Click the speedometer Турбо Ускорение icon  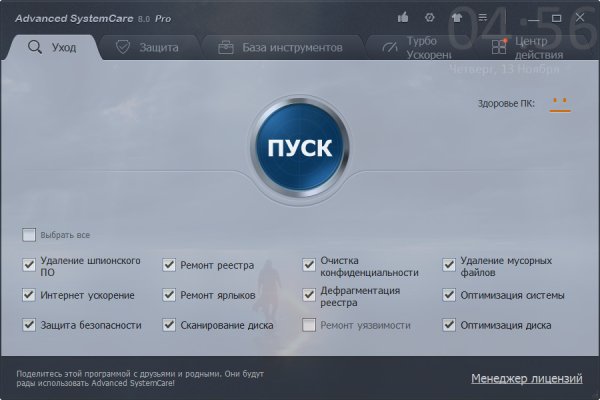click(390, 47)
